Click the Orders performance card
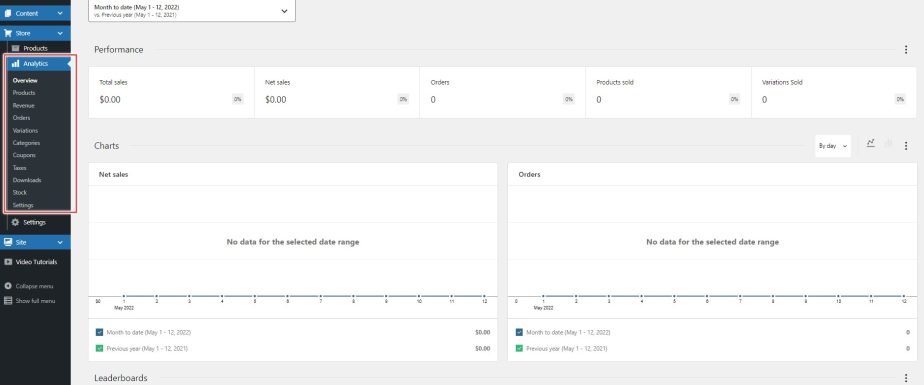The width and height of the screenshot is (924, 385). pyautogui.click(x=503, y=92)
